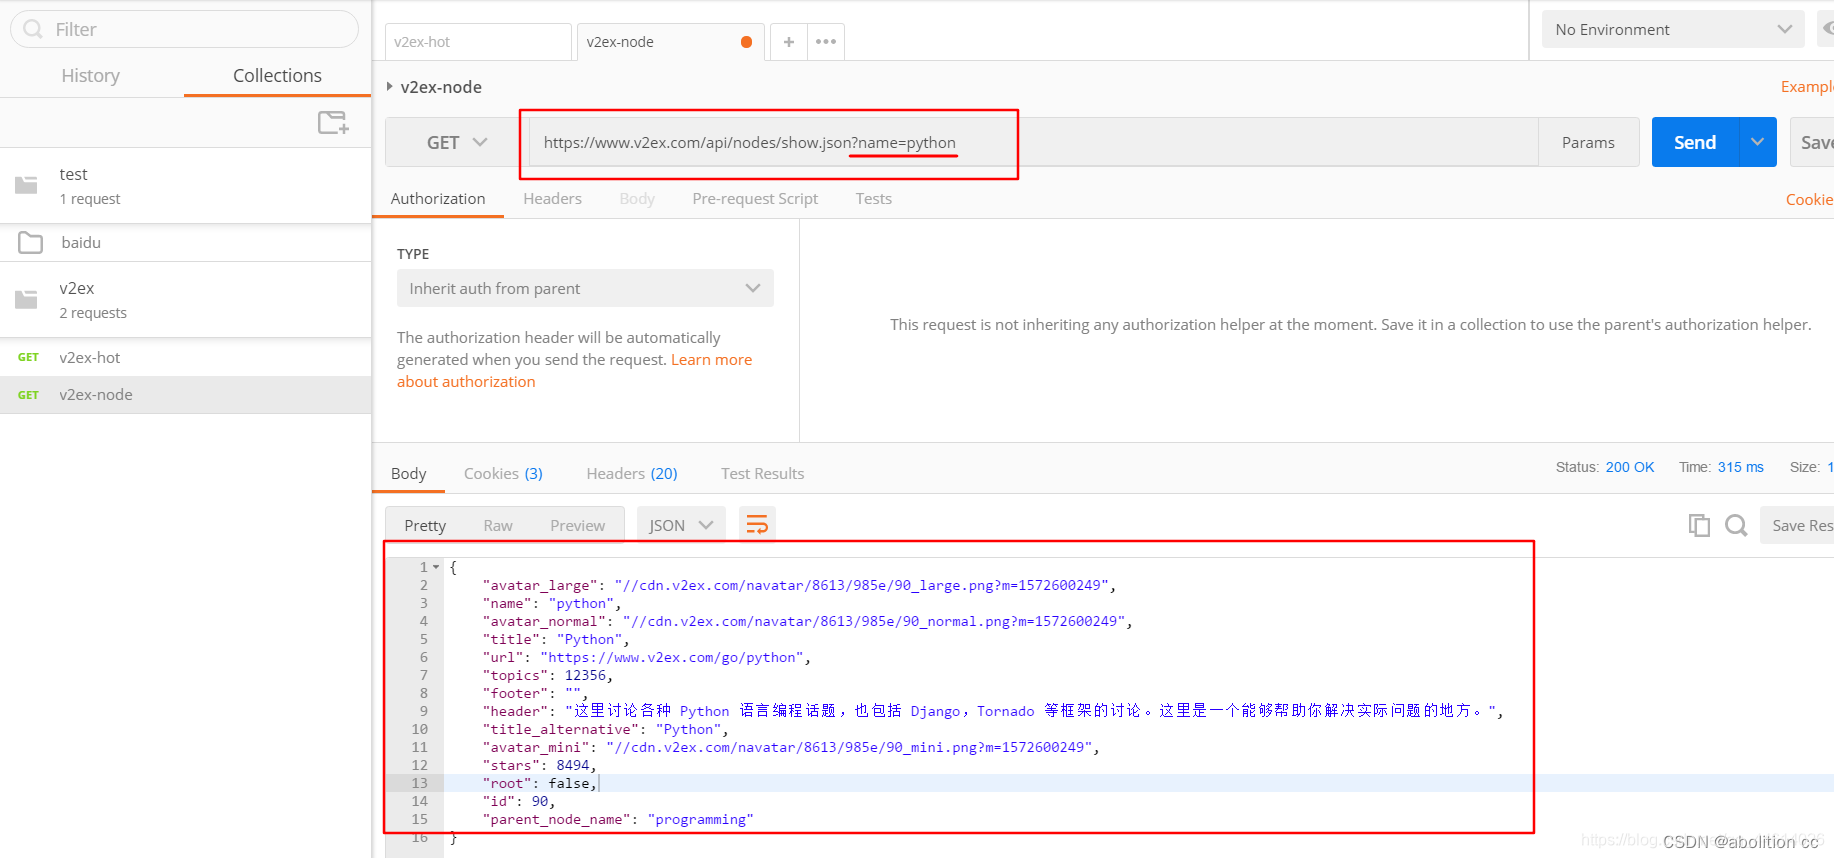Screen dimensions: 1834x858
Task: Collapse JSON root at line 1 arrow
Action: tap(436, 567)
